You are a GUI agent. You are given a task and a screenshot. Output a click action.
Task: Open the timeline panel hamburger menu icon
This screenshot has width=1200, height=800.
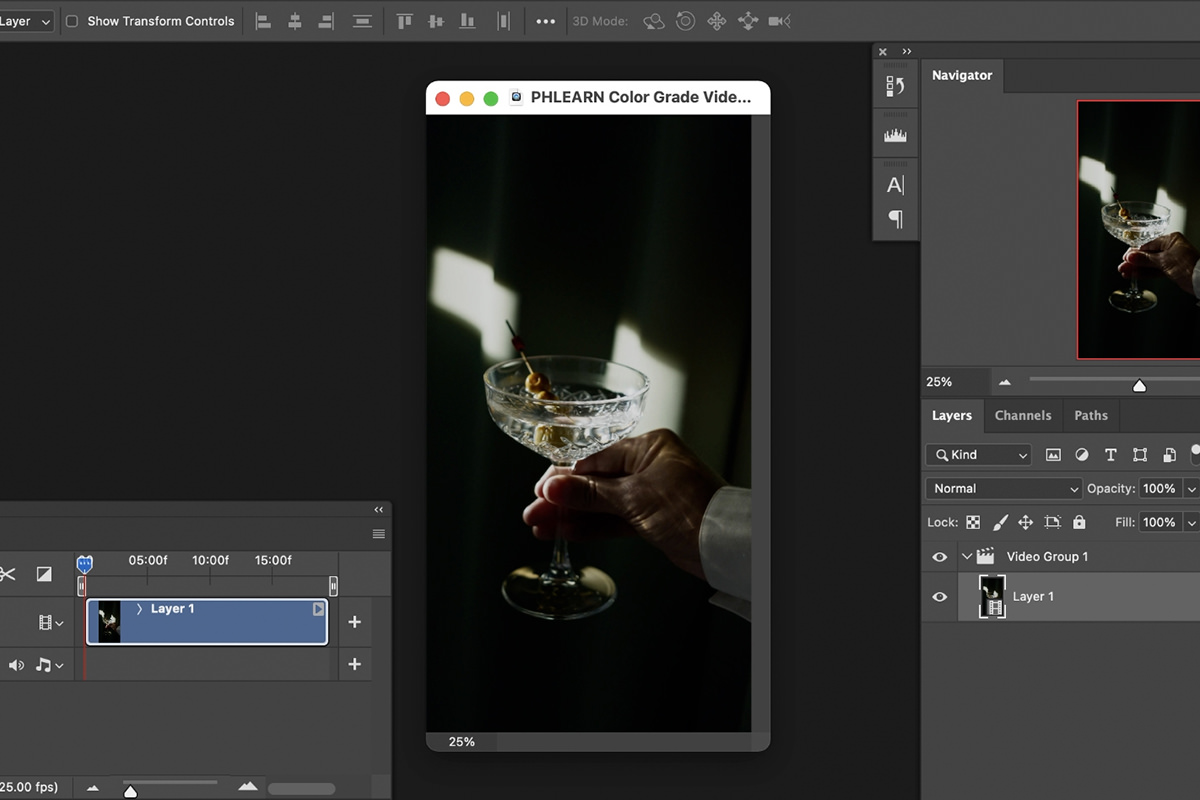(378, 534)
